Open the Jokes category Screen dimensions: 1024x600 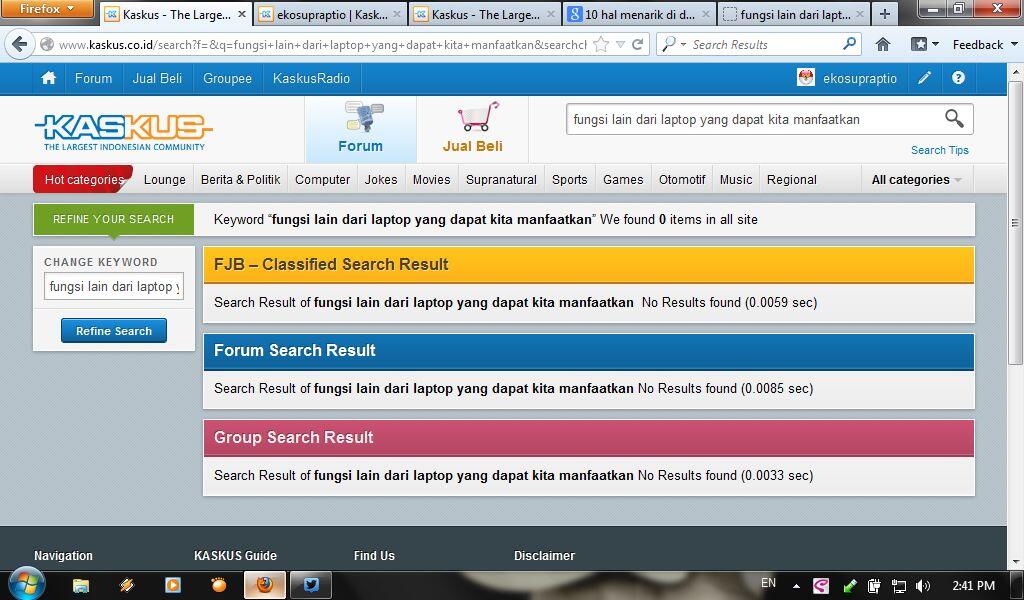381,180
